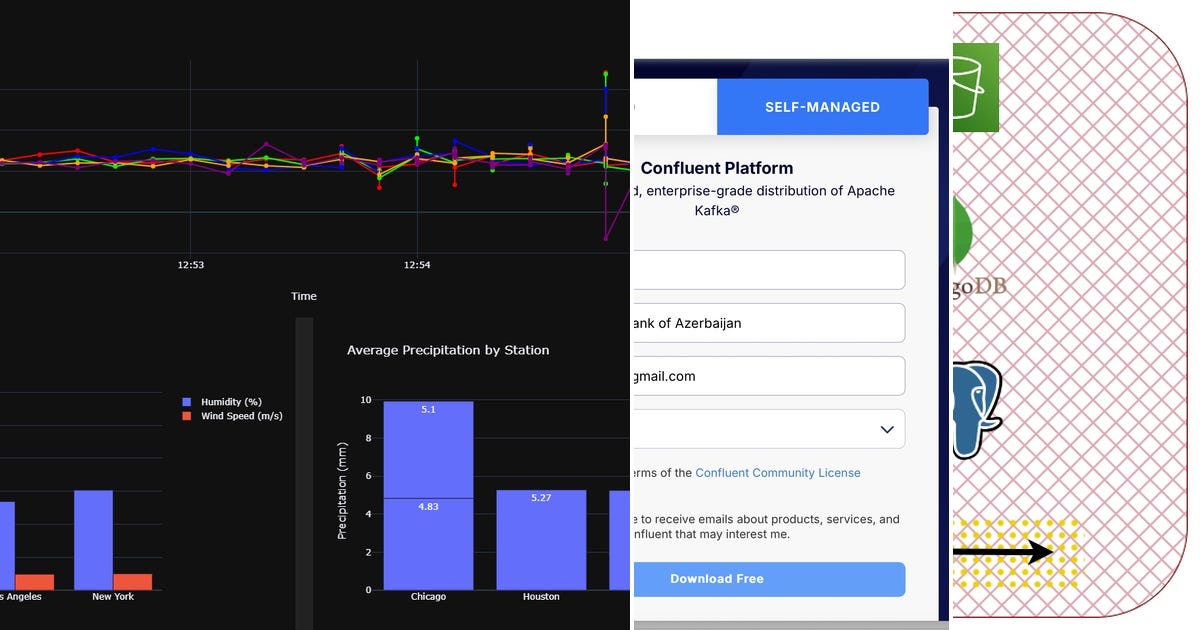Expand the chevron on the form select field

click(886, 428)
